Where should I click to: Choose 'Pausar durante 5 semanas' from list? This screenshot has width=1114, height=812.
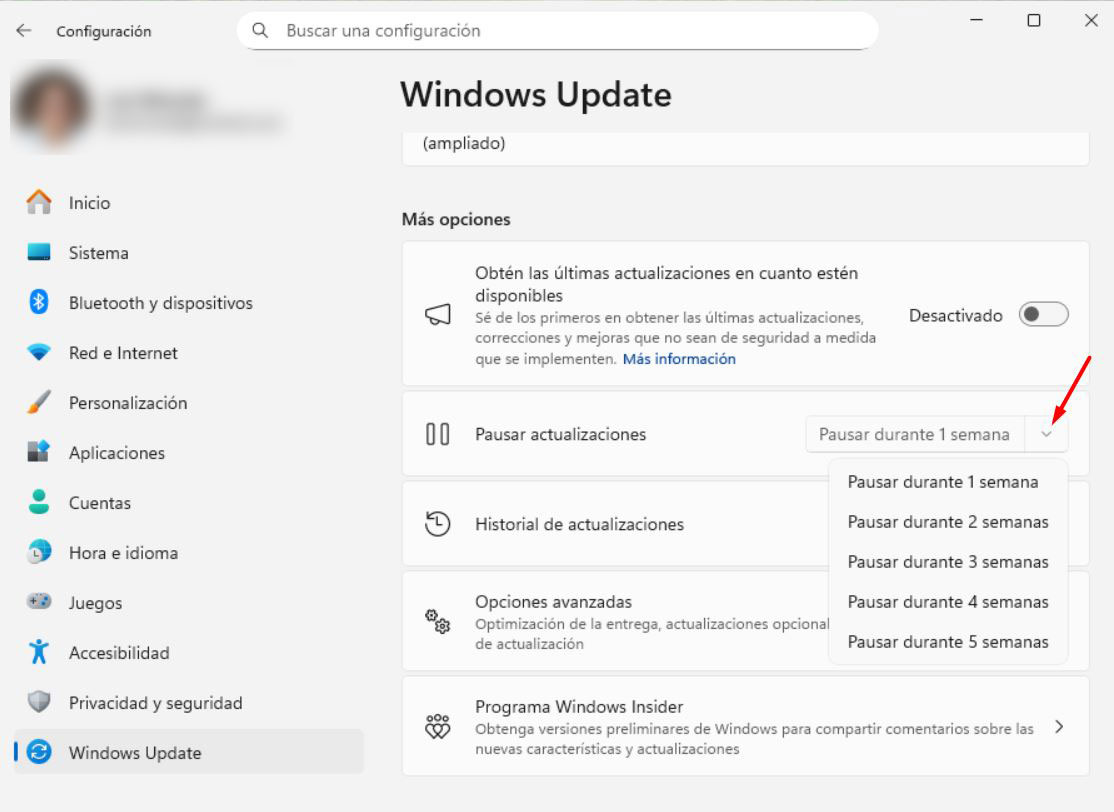948,641
